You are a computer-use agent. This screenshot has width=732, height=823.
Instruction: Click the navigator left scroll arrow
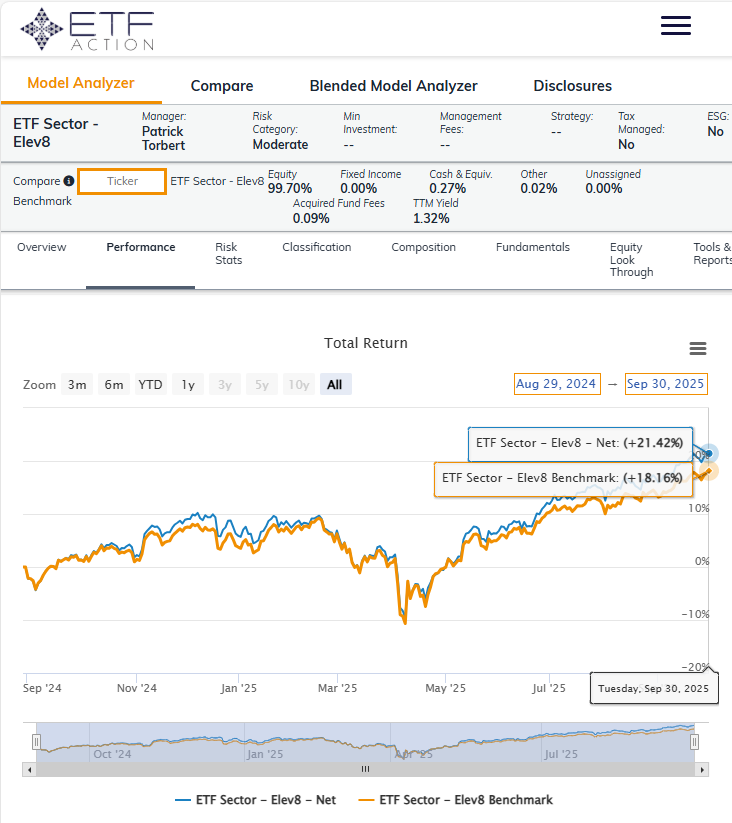(x=29, y=769)
